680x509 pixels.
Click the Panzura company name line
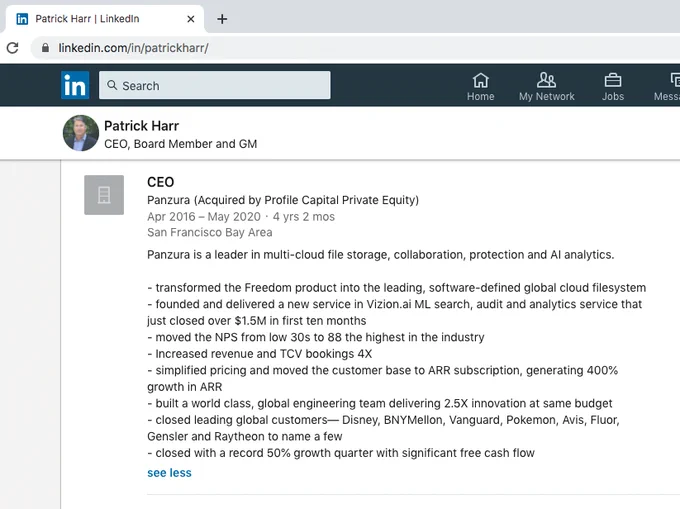pos(283,200)
